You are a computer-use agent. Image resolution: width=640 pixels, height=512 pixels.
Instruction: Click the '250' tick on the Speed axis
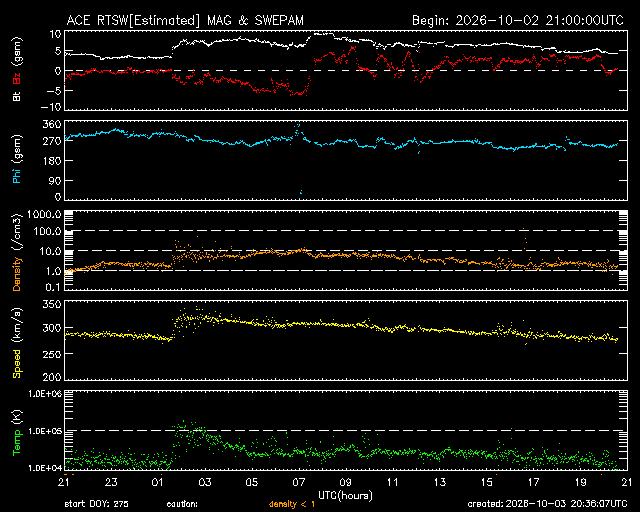pos(52,354)
